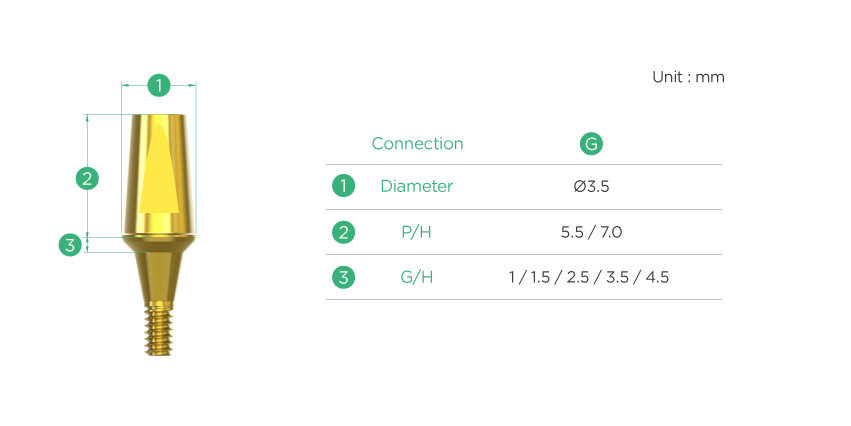The width and height of the screenshot is (851, 426).
Task: Click the gold abutment body image
Action: point(158,234)
